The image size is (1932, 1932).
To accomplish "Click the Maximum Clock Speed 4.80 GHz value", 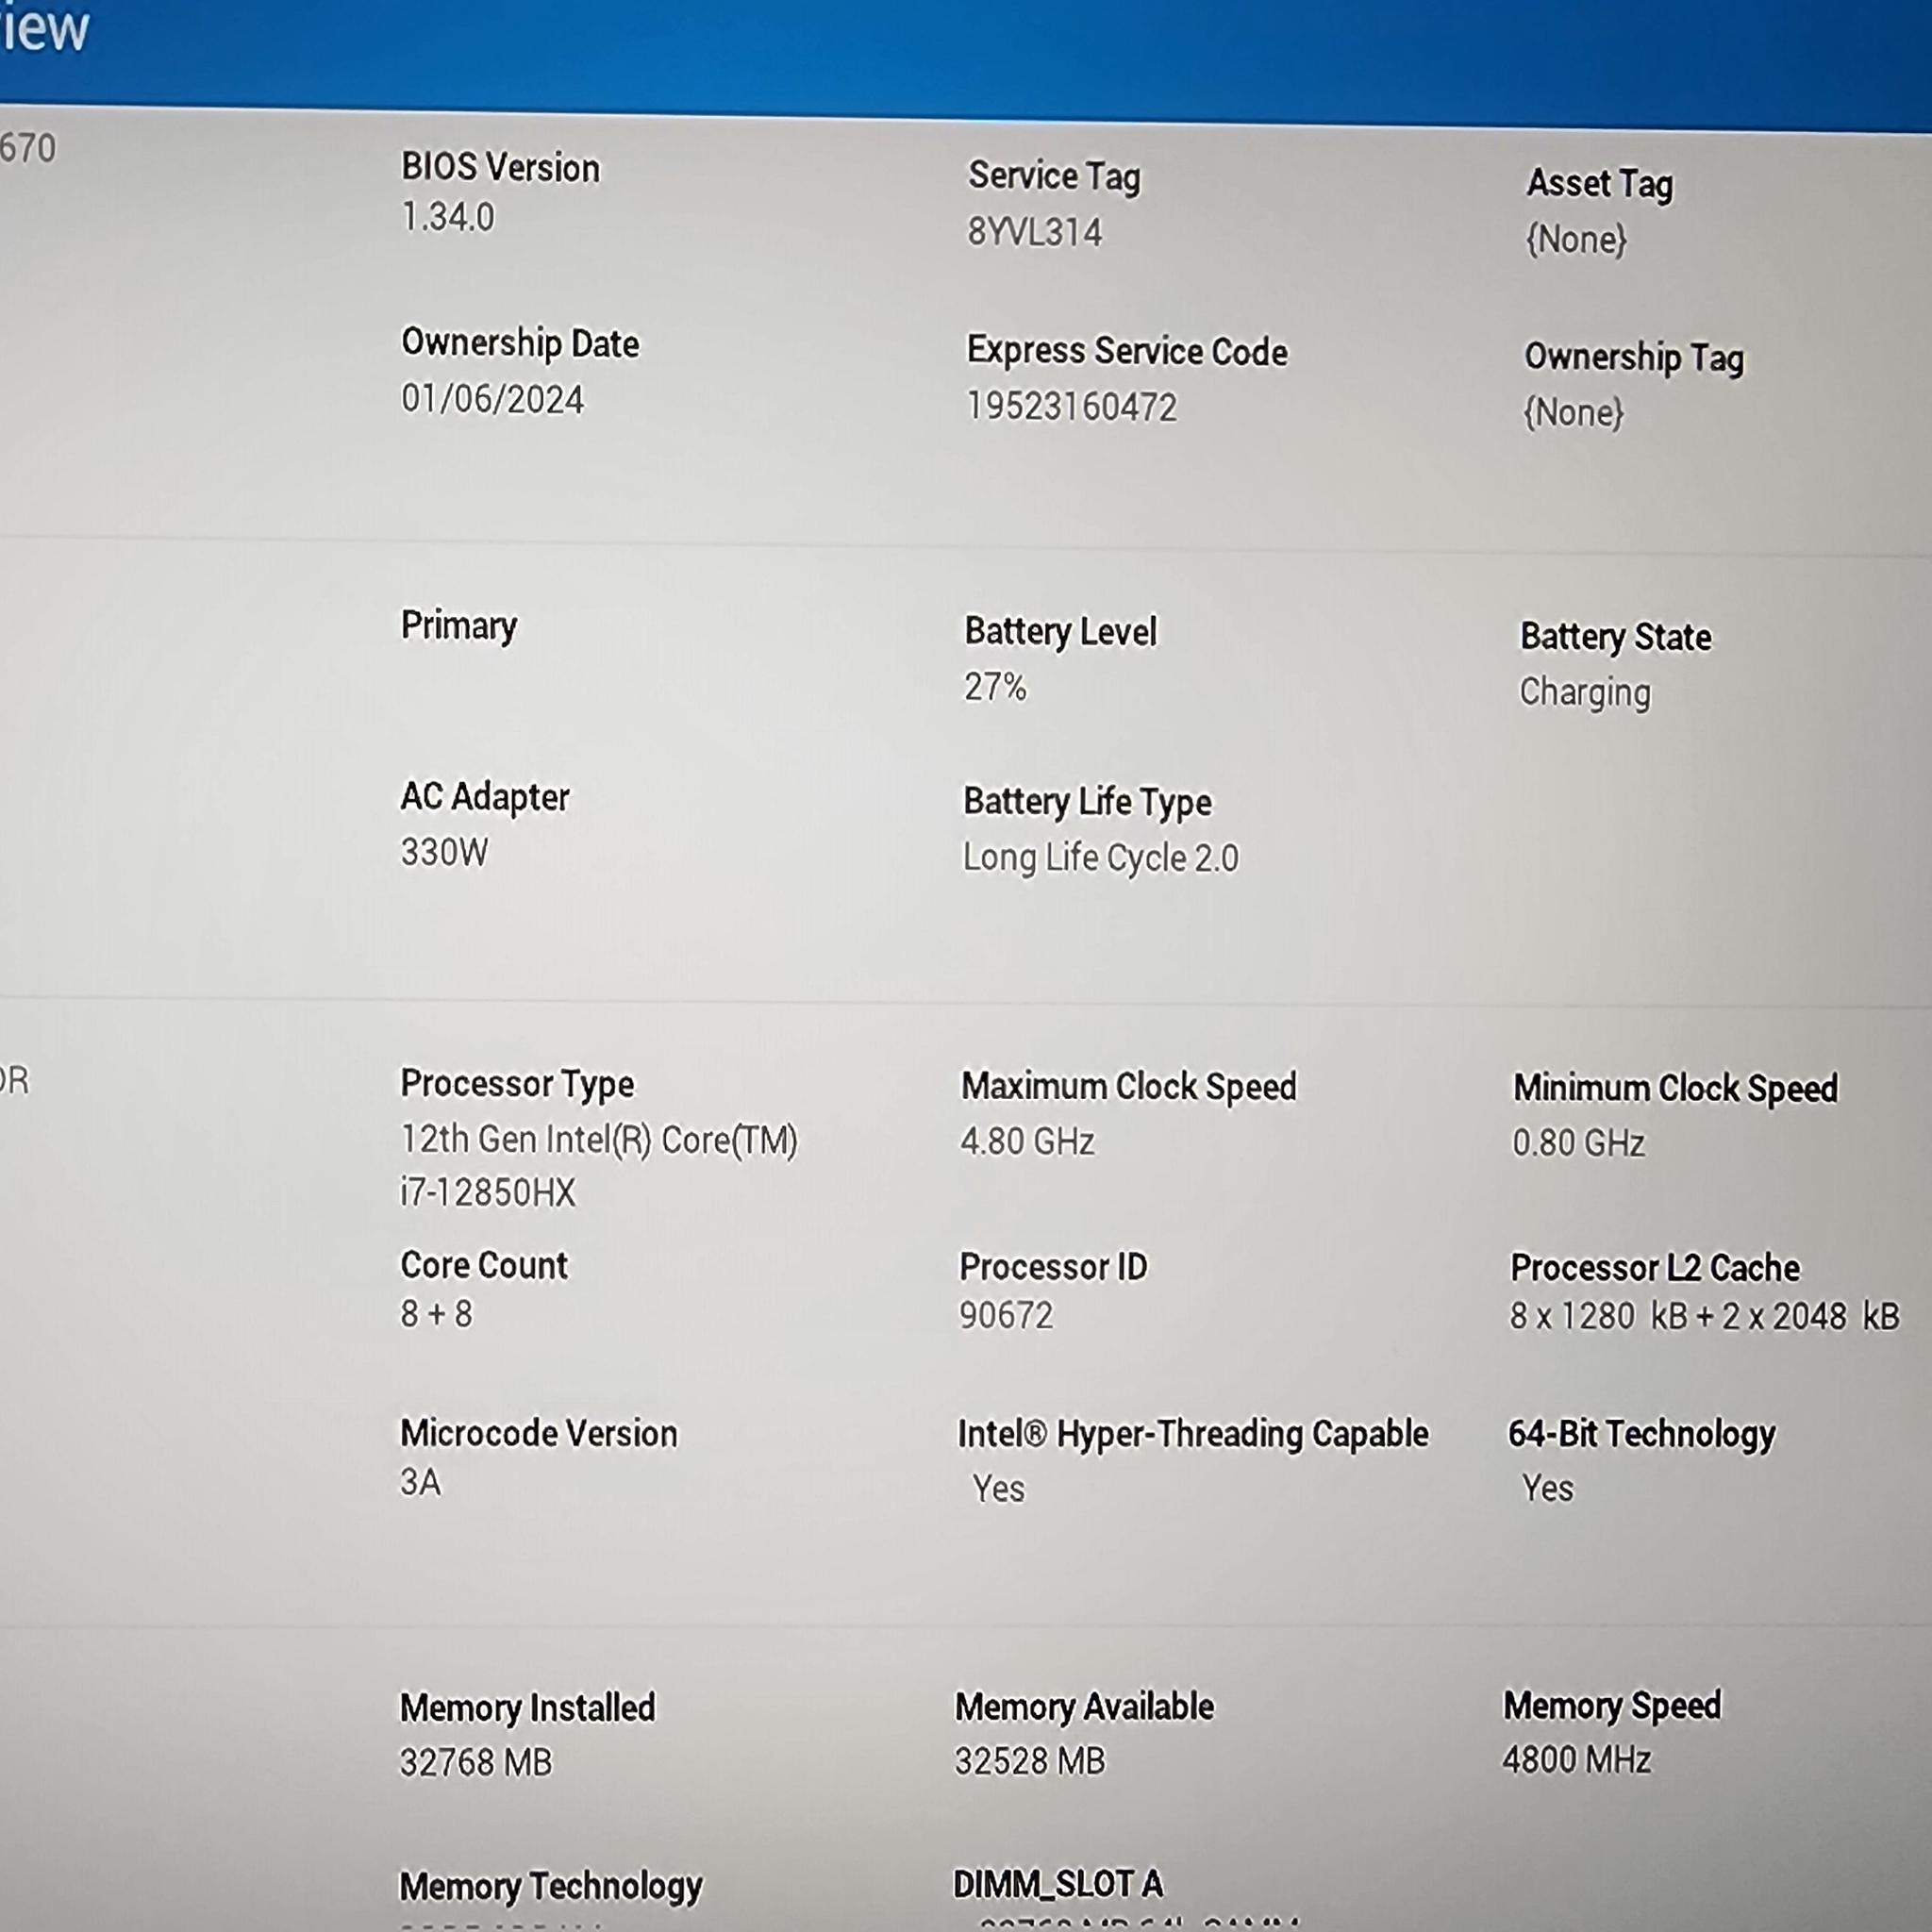I will point(1027,1141).
